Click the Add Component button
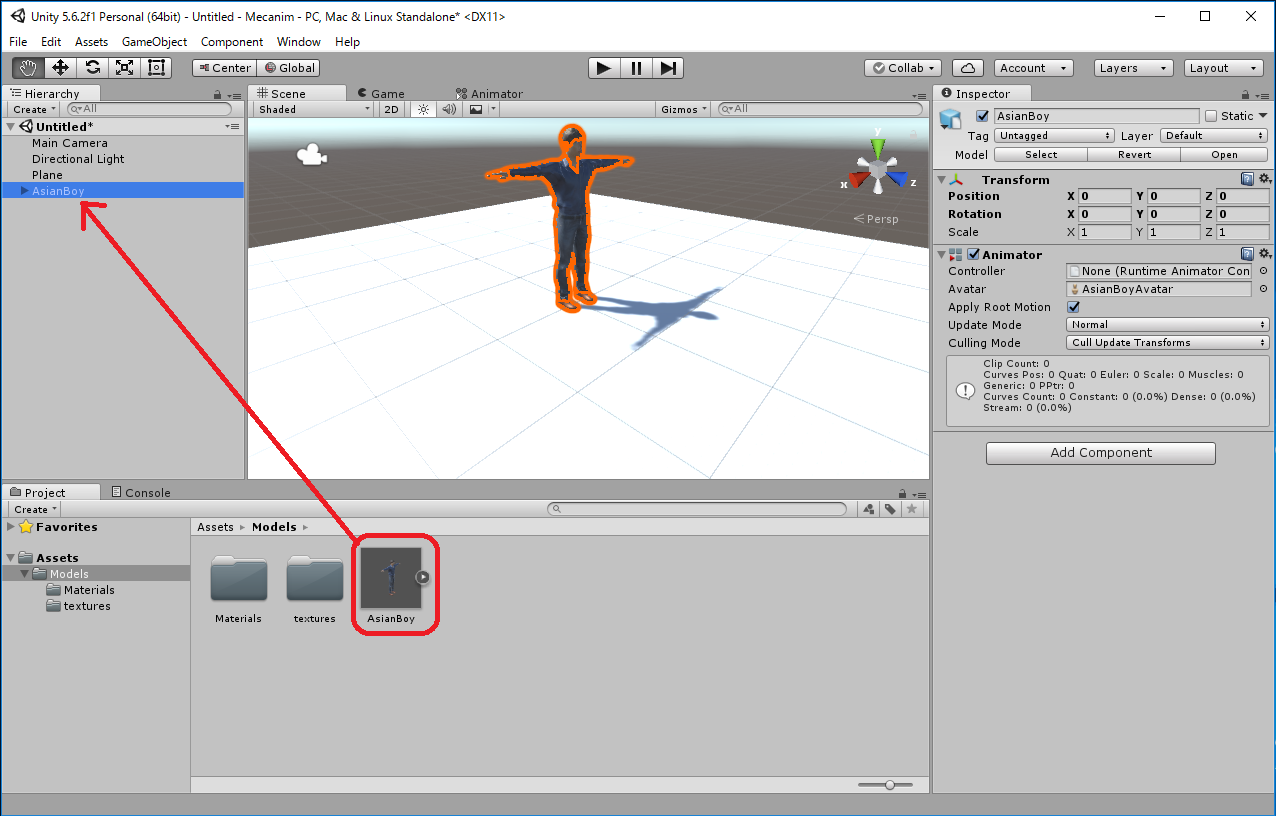The width and height of the screenshot is (1276, 816). click(x=1100, y=453)
